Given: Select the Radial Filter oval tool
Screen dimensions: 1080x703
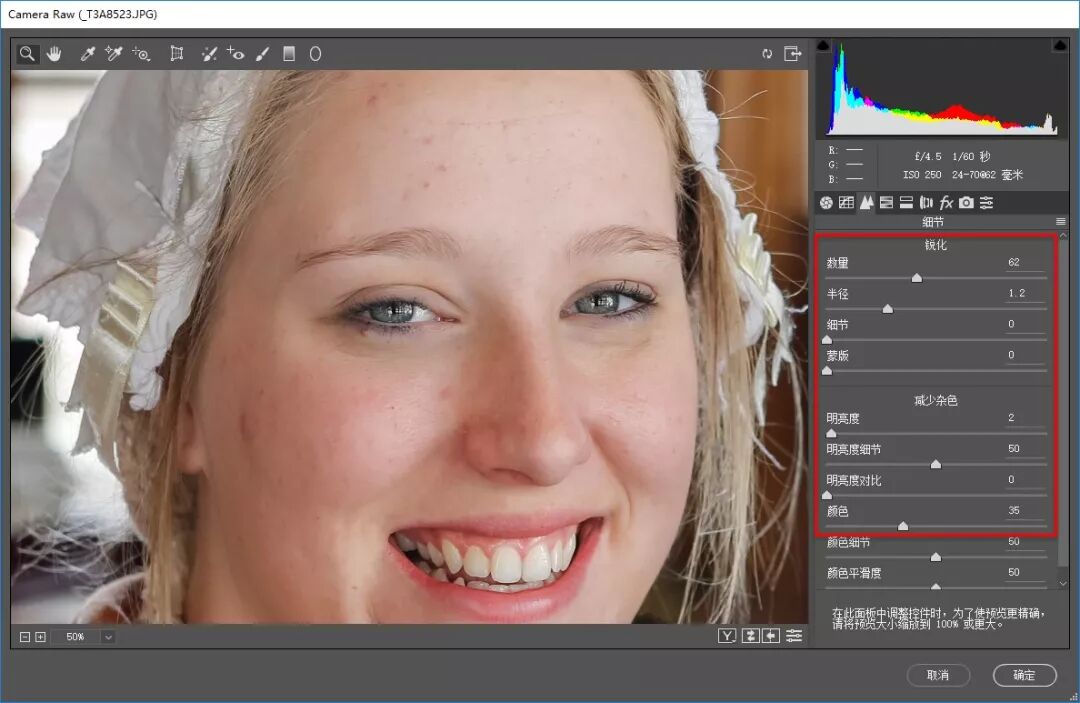Looking at the screenshot, I should click(315, 54).
